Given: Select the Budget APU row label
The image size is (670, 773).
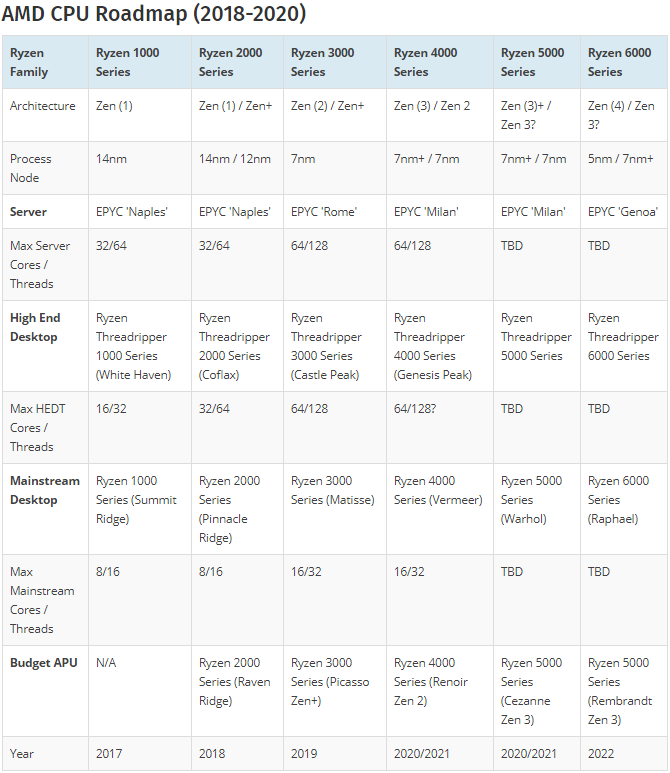Looking at the screenshot, I should point(44,663).
